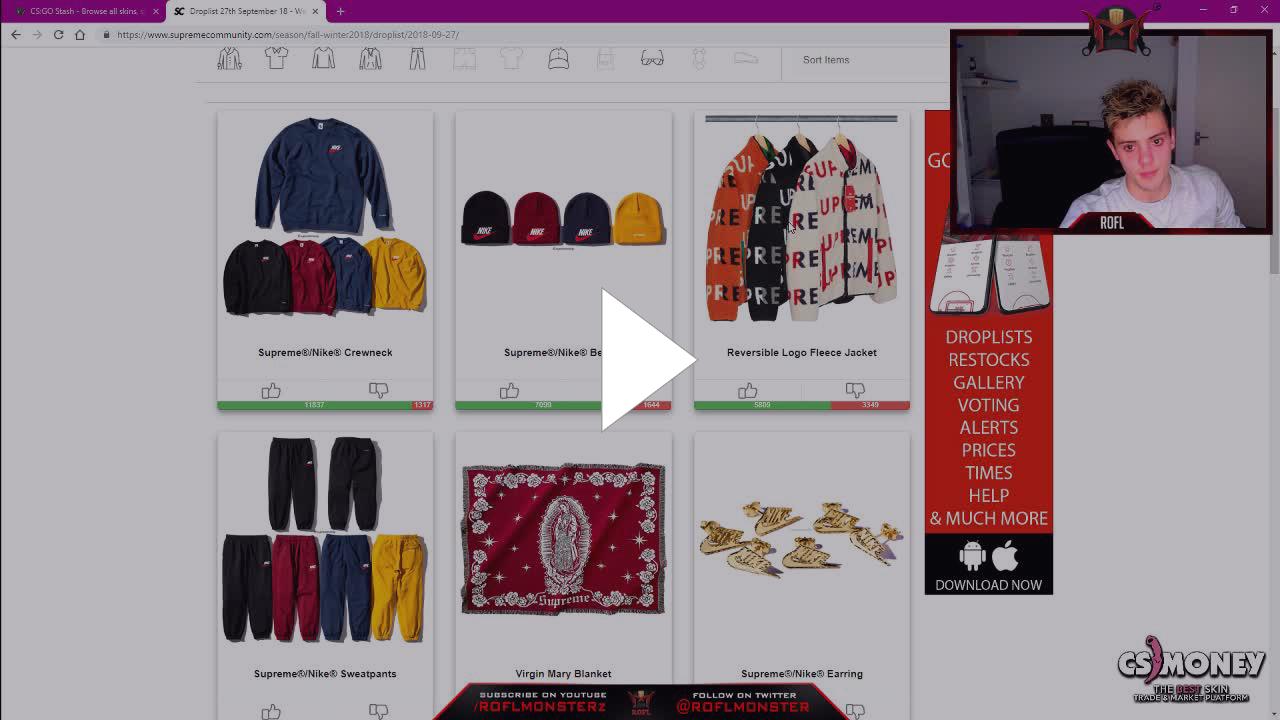This screenshot has height=720, width=1280.
Task: Open the Sort Items dropdown
Action: pos(826,60)
